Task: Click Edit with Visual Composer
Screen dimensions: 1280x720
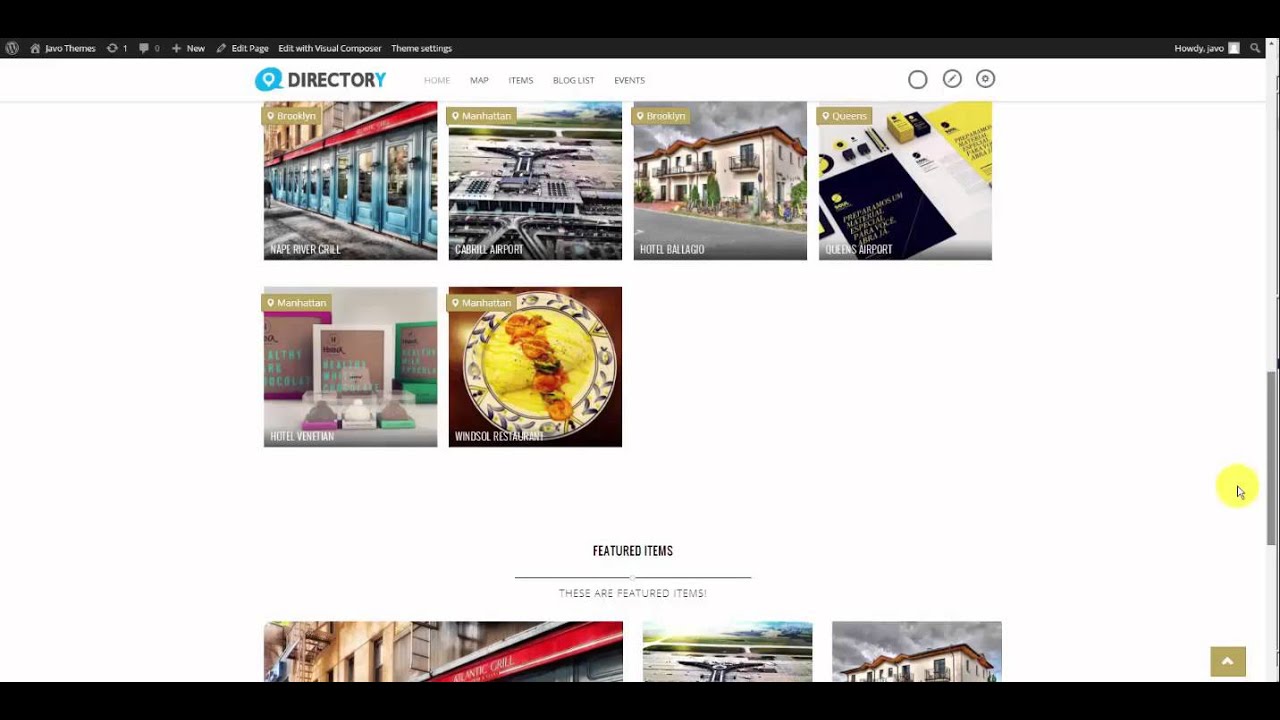Action: 330,48
